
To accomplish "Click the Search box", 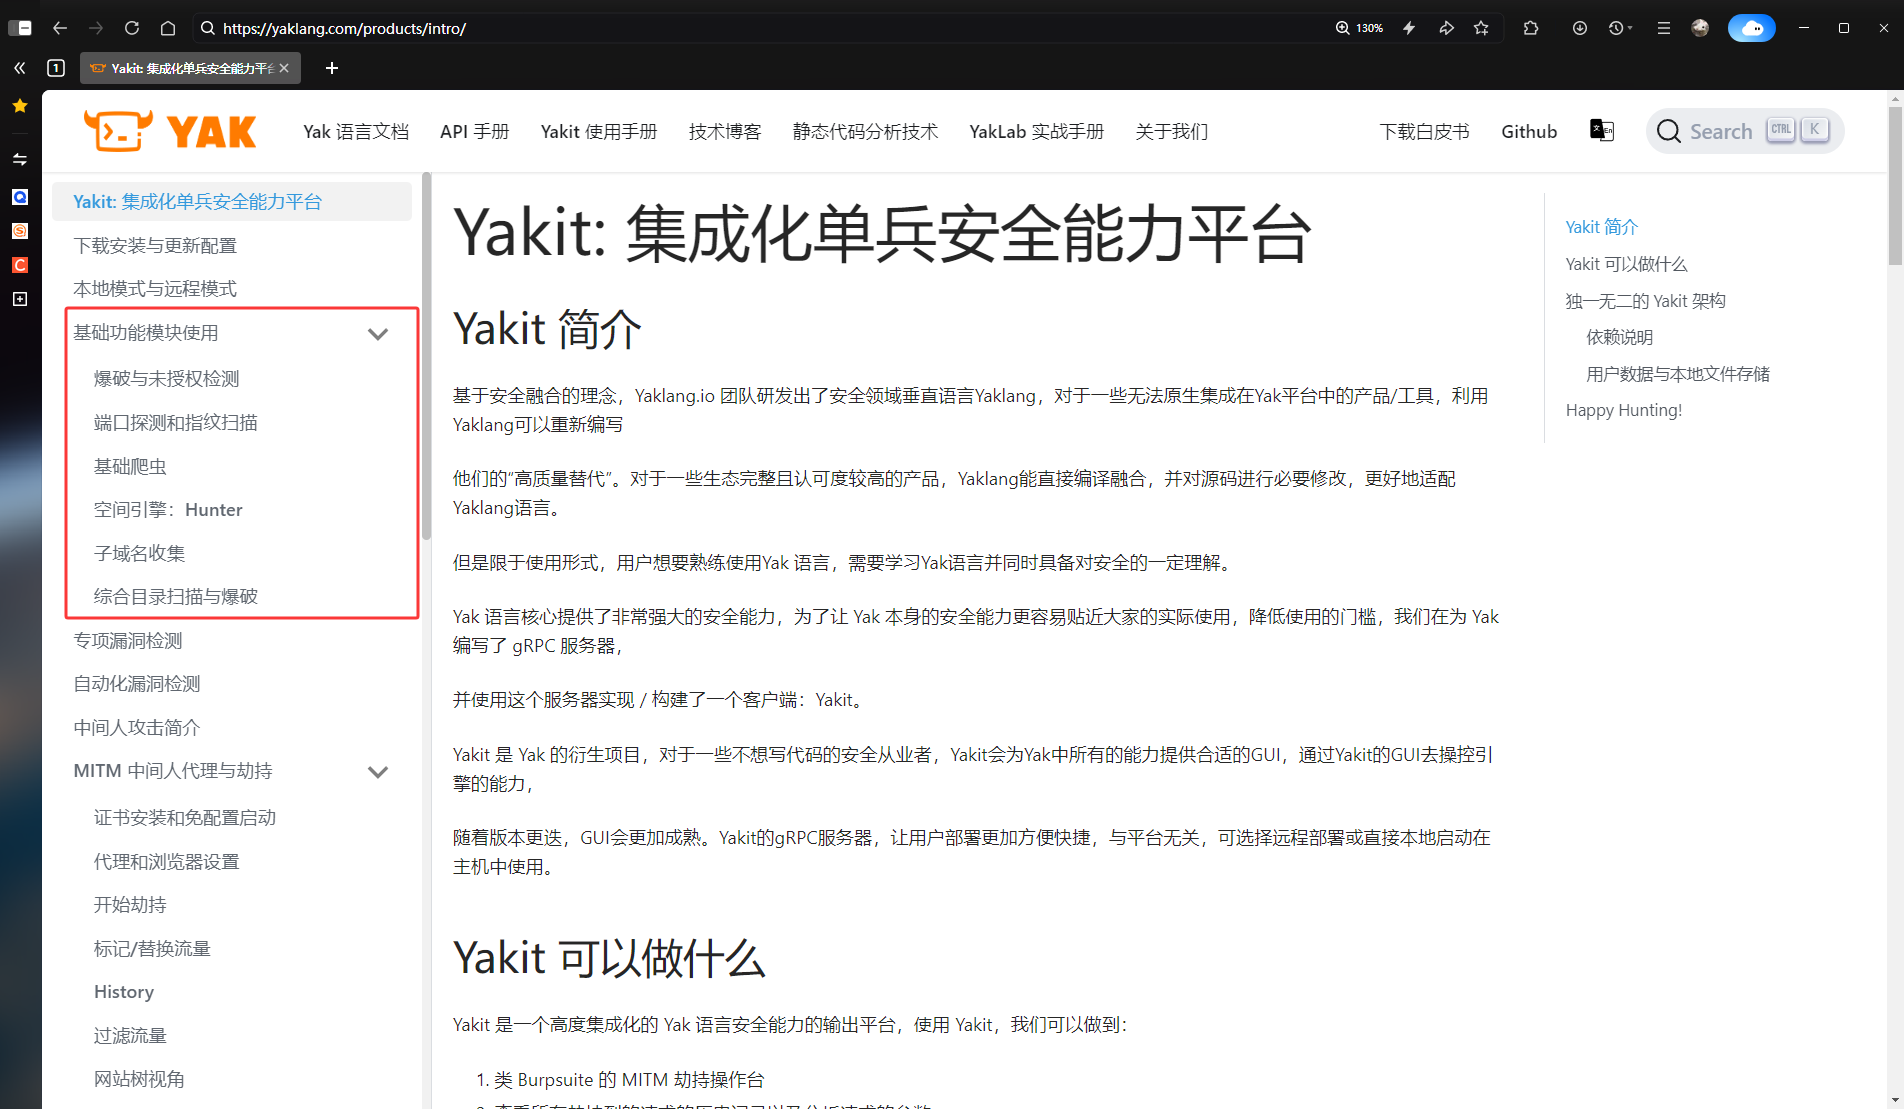I will coord(1745,131).
